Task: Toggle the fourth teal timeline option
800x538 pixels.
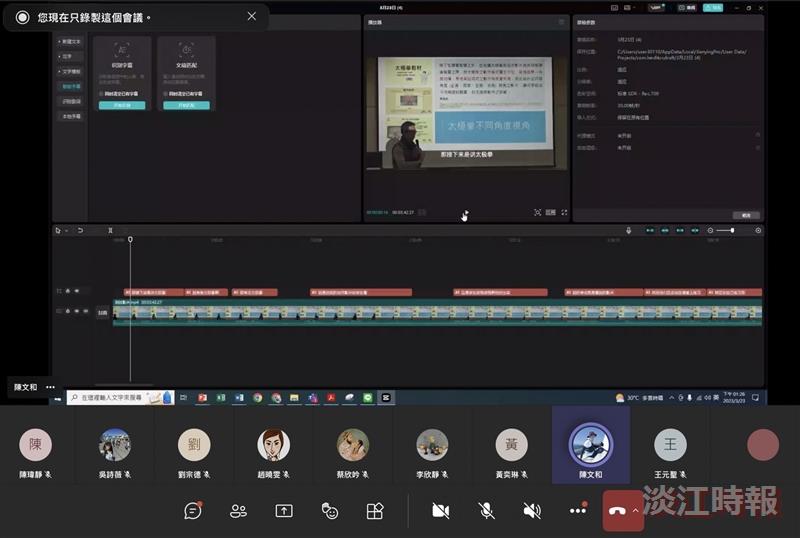Action: tap(695, 231)
